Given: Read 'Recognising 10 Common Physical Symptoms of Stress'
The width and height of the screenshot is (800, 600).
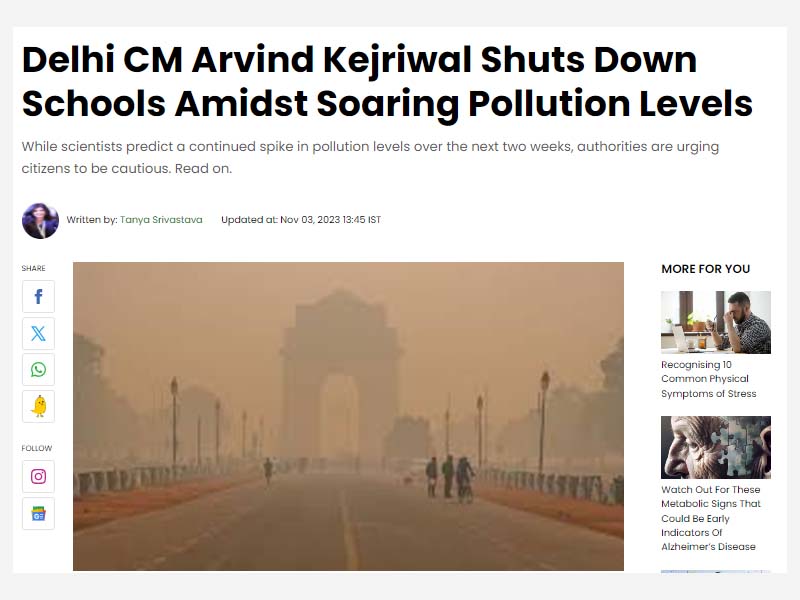Looking at the screenshot, I should point(709,379).
